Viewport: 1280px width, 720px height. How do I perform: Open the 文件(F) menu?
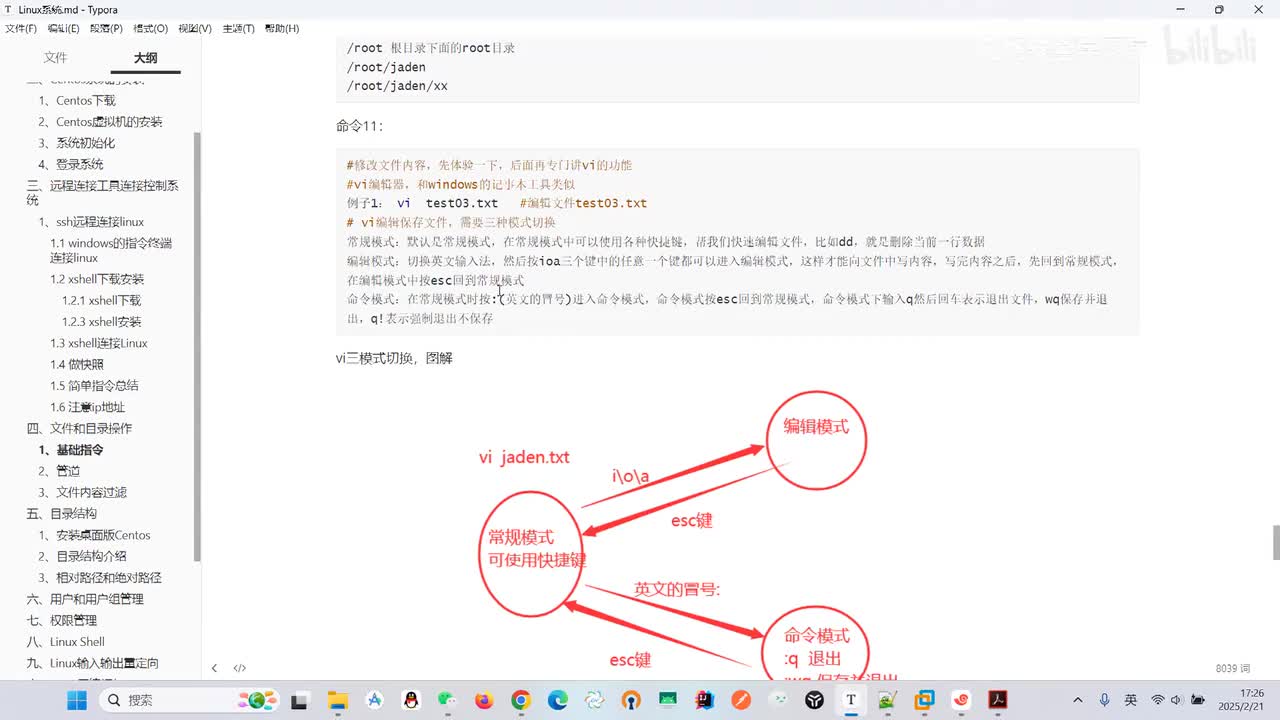point(21,29)
